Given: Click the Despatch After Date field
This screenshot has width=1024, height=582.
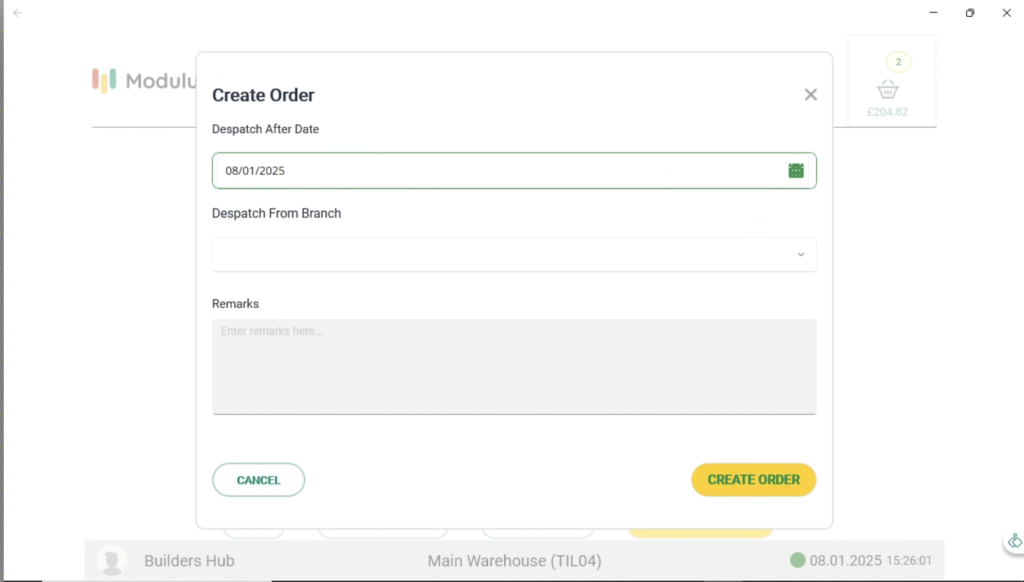Looking at the screenshot, I should coord(500,171).
